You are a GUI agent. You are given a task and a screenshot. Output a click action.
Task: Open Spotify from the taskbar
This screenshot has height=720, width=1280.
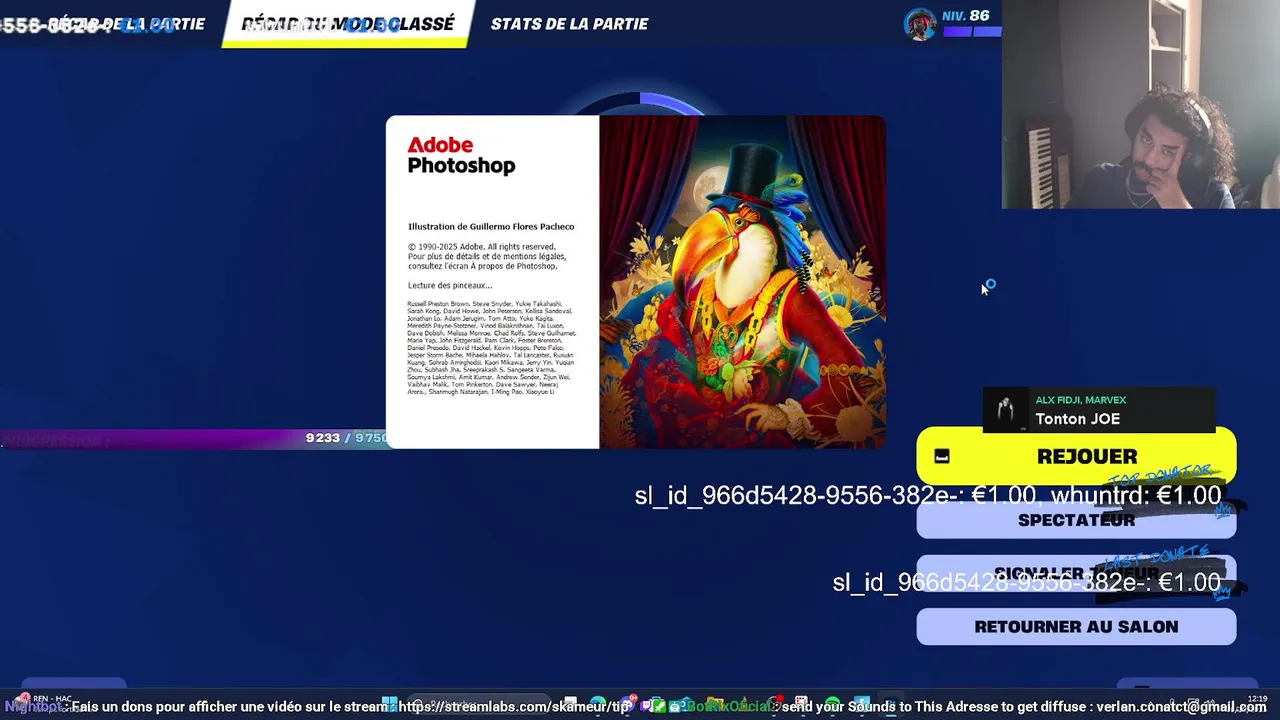coord(831,706)
